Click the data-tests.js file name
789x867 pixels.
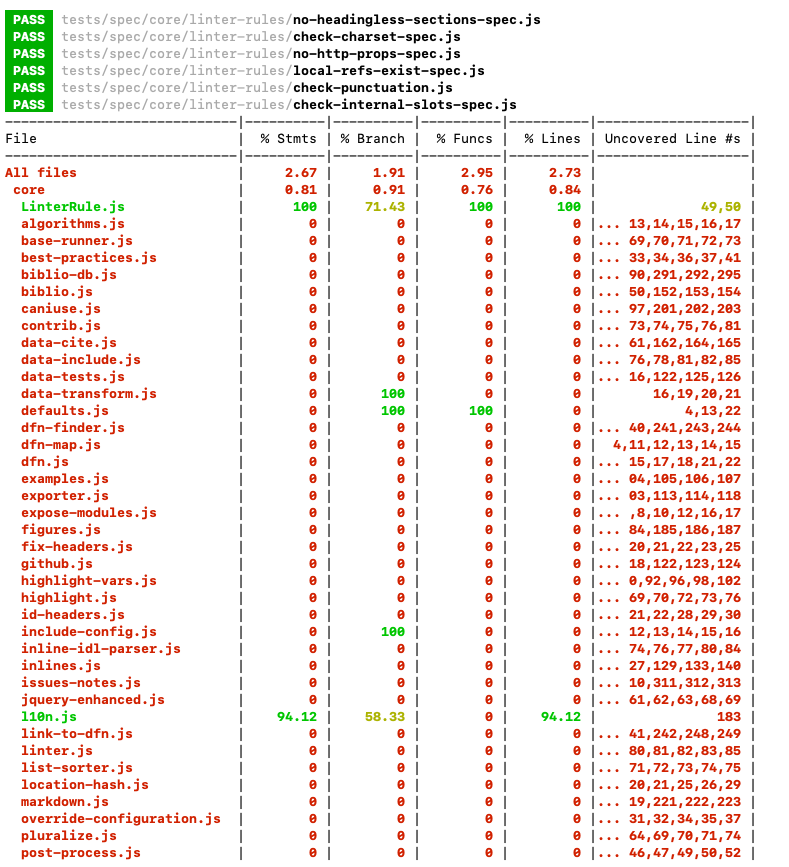pyautogui.click(x=73, y=377)
